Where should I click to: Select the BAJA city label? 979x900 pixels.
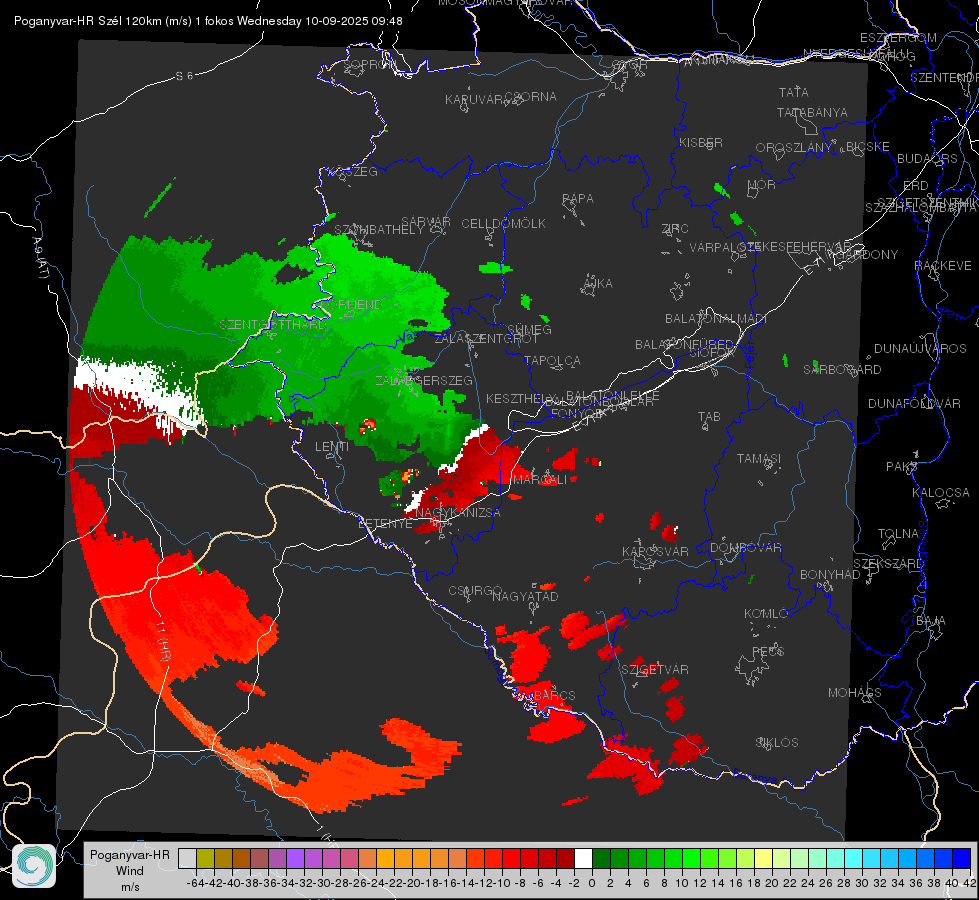931,621
